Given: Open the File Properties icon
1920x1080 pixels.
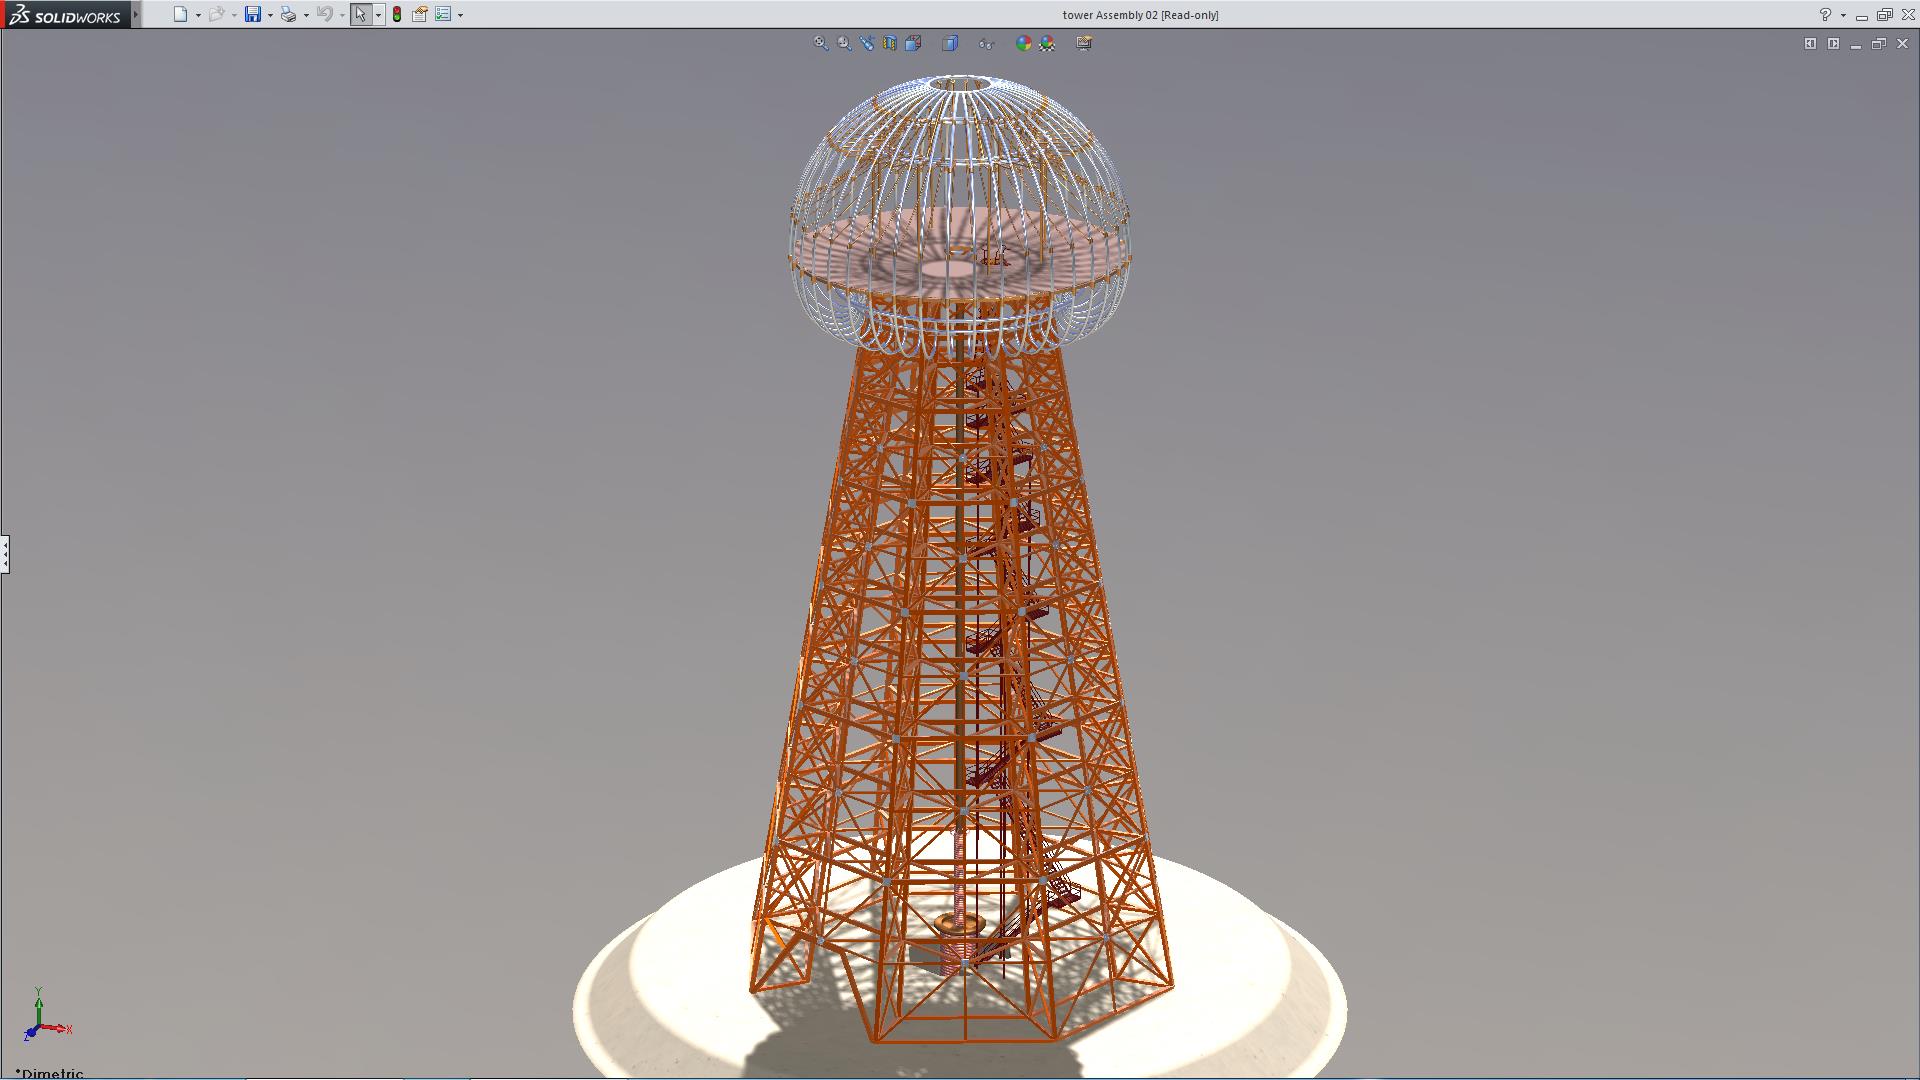Looking at the screenshot, I should pyautogui.click(x=420, y=14).
